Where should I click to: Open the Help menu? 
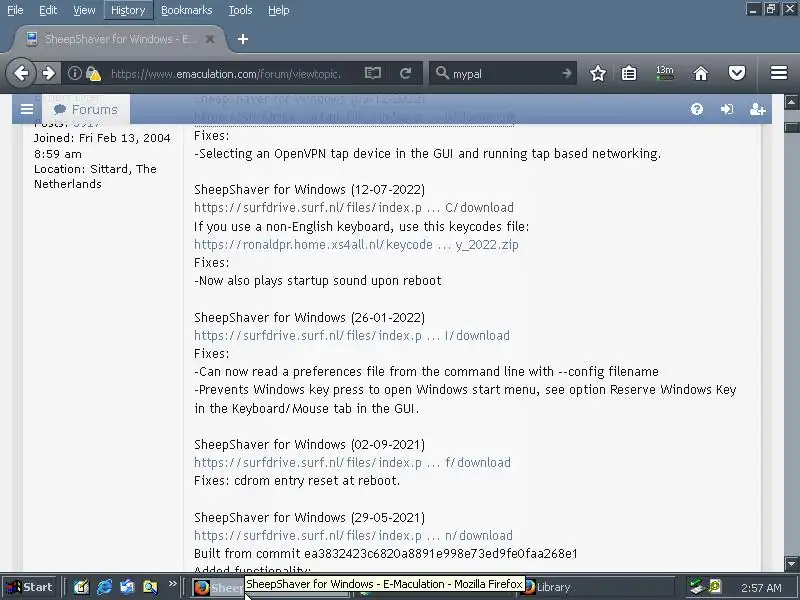click(279, 10)
